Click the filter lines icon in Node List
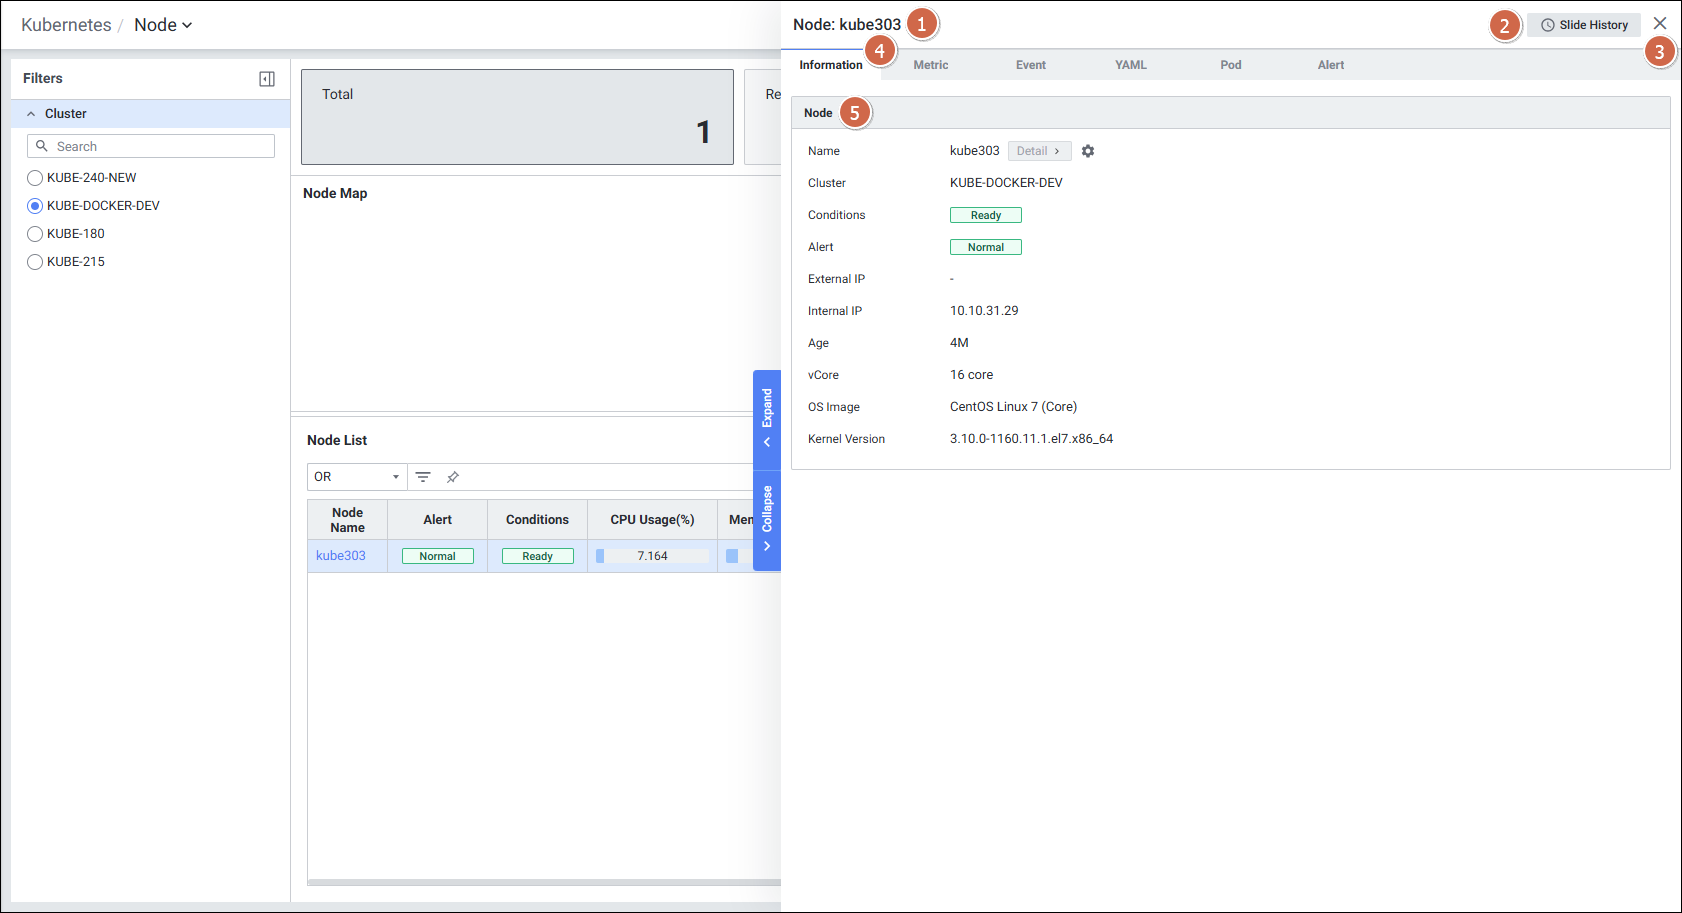Screen dimensions: 1682x913 (423, 477)
